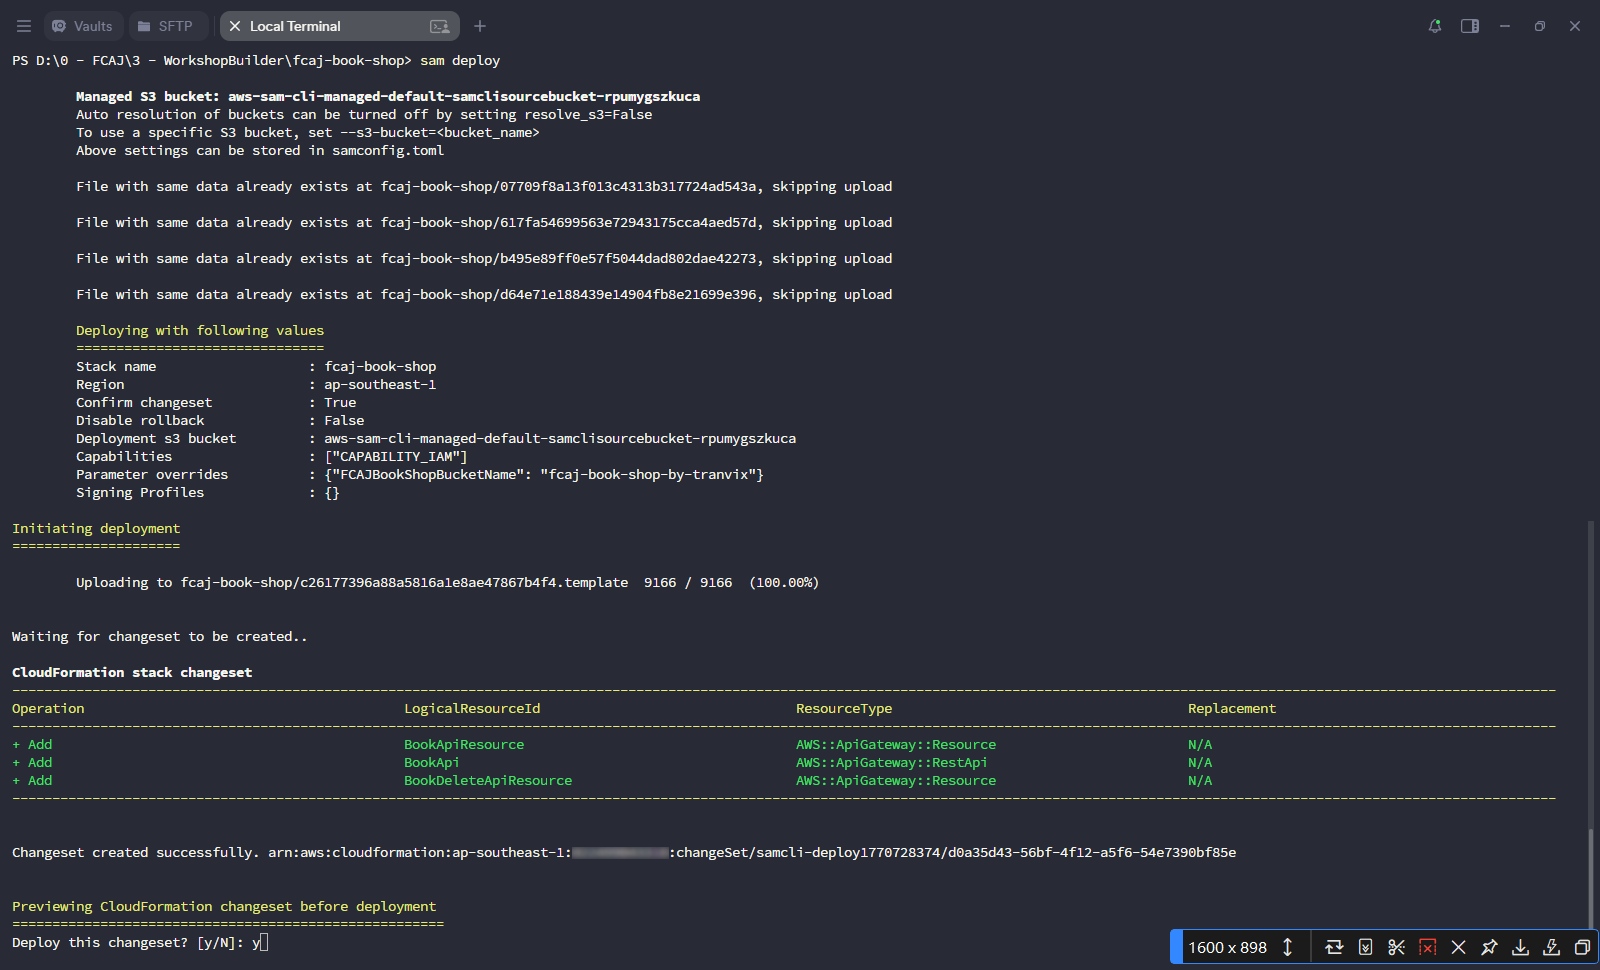The width and height of the screenshot is (1600, 970).
Task: Click the region value 'ap-southeast-1'
Action: (380, 385)
